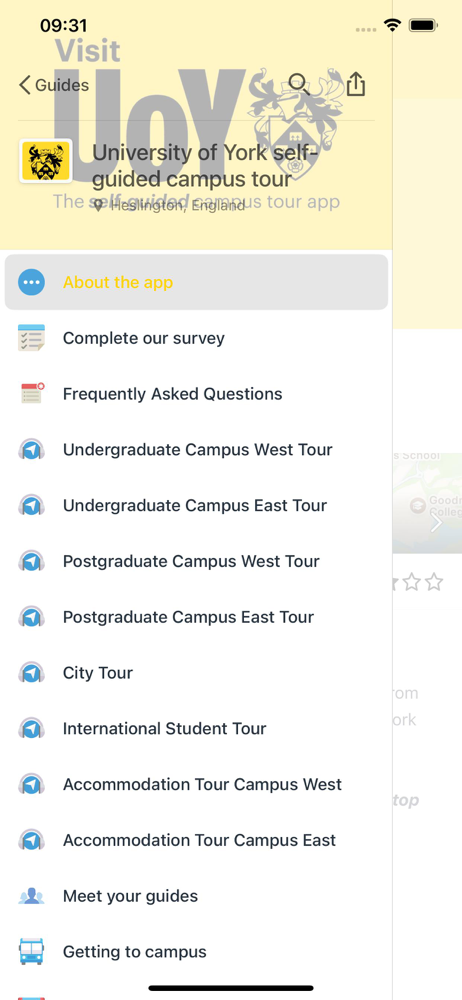Select Accommodation Tour Campus West
462x1000 pixels.
click(x=196, y=784)
